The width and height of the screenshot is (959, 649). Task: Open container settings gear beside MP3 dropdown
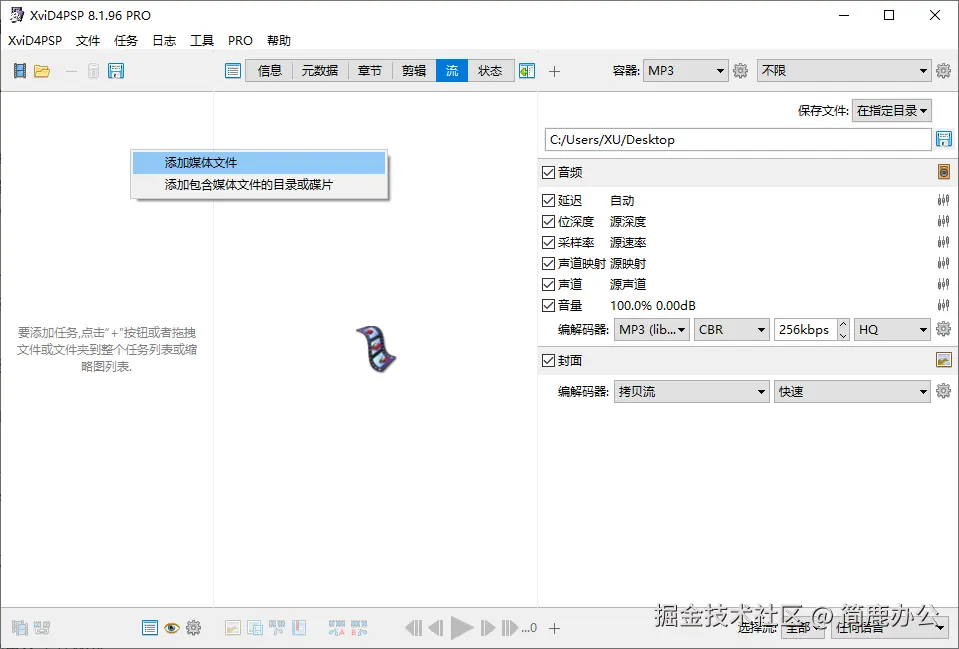click(740, 71)
